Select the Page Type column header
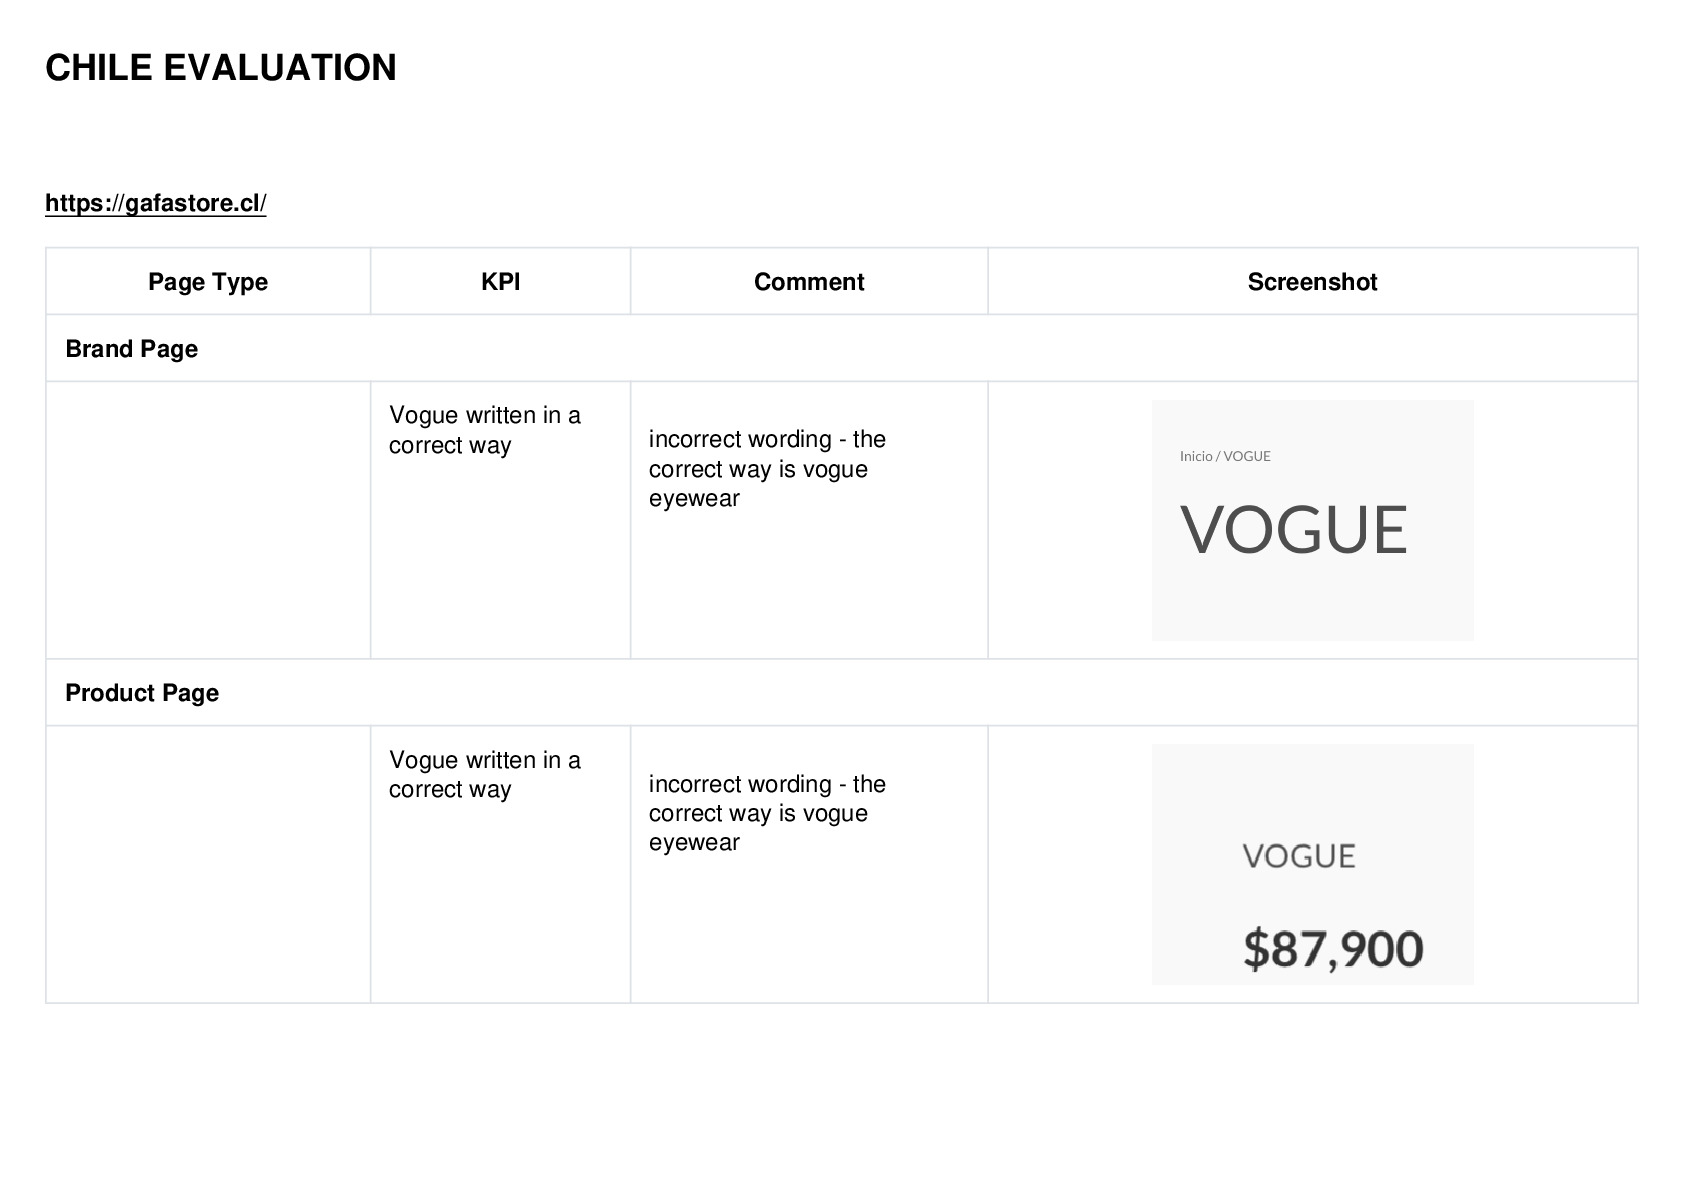 208,282
